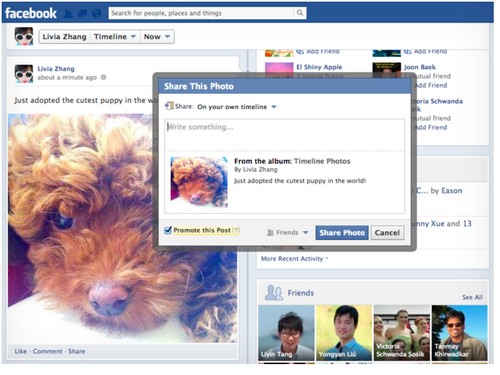Screen dimensions: 500x375
Task: Expand the Timeline dropdown
Action: [115, 37]
